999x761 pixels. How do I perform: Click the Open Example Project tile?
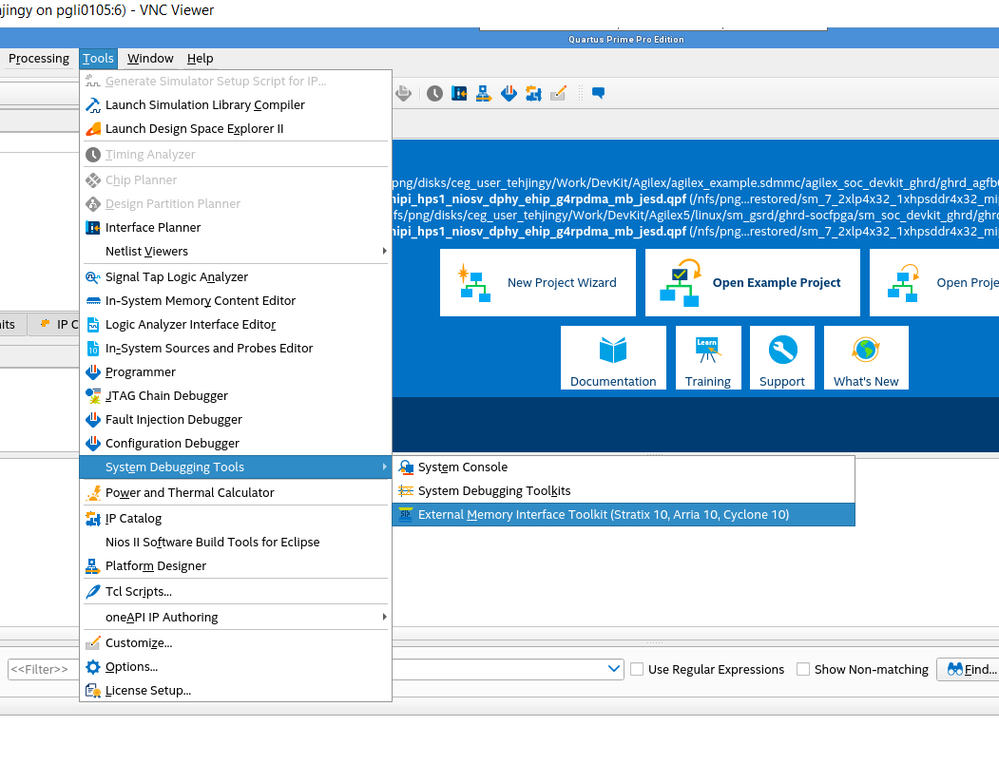pyautogui.click(x=752, y=282)
